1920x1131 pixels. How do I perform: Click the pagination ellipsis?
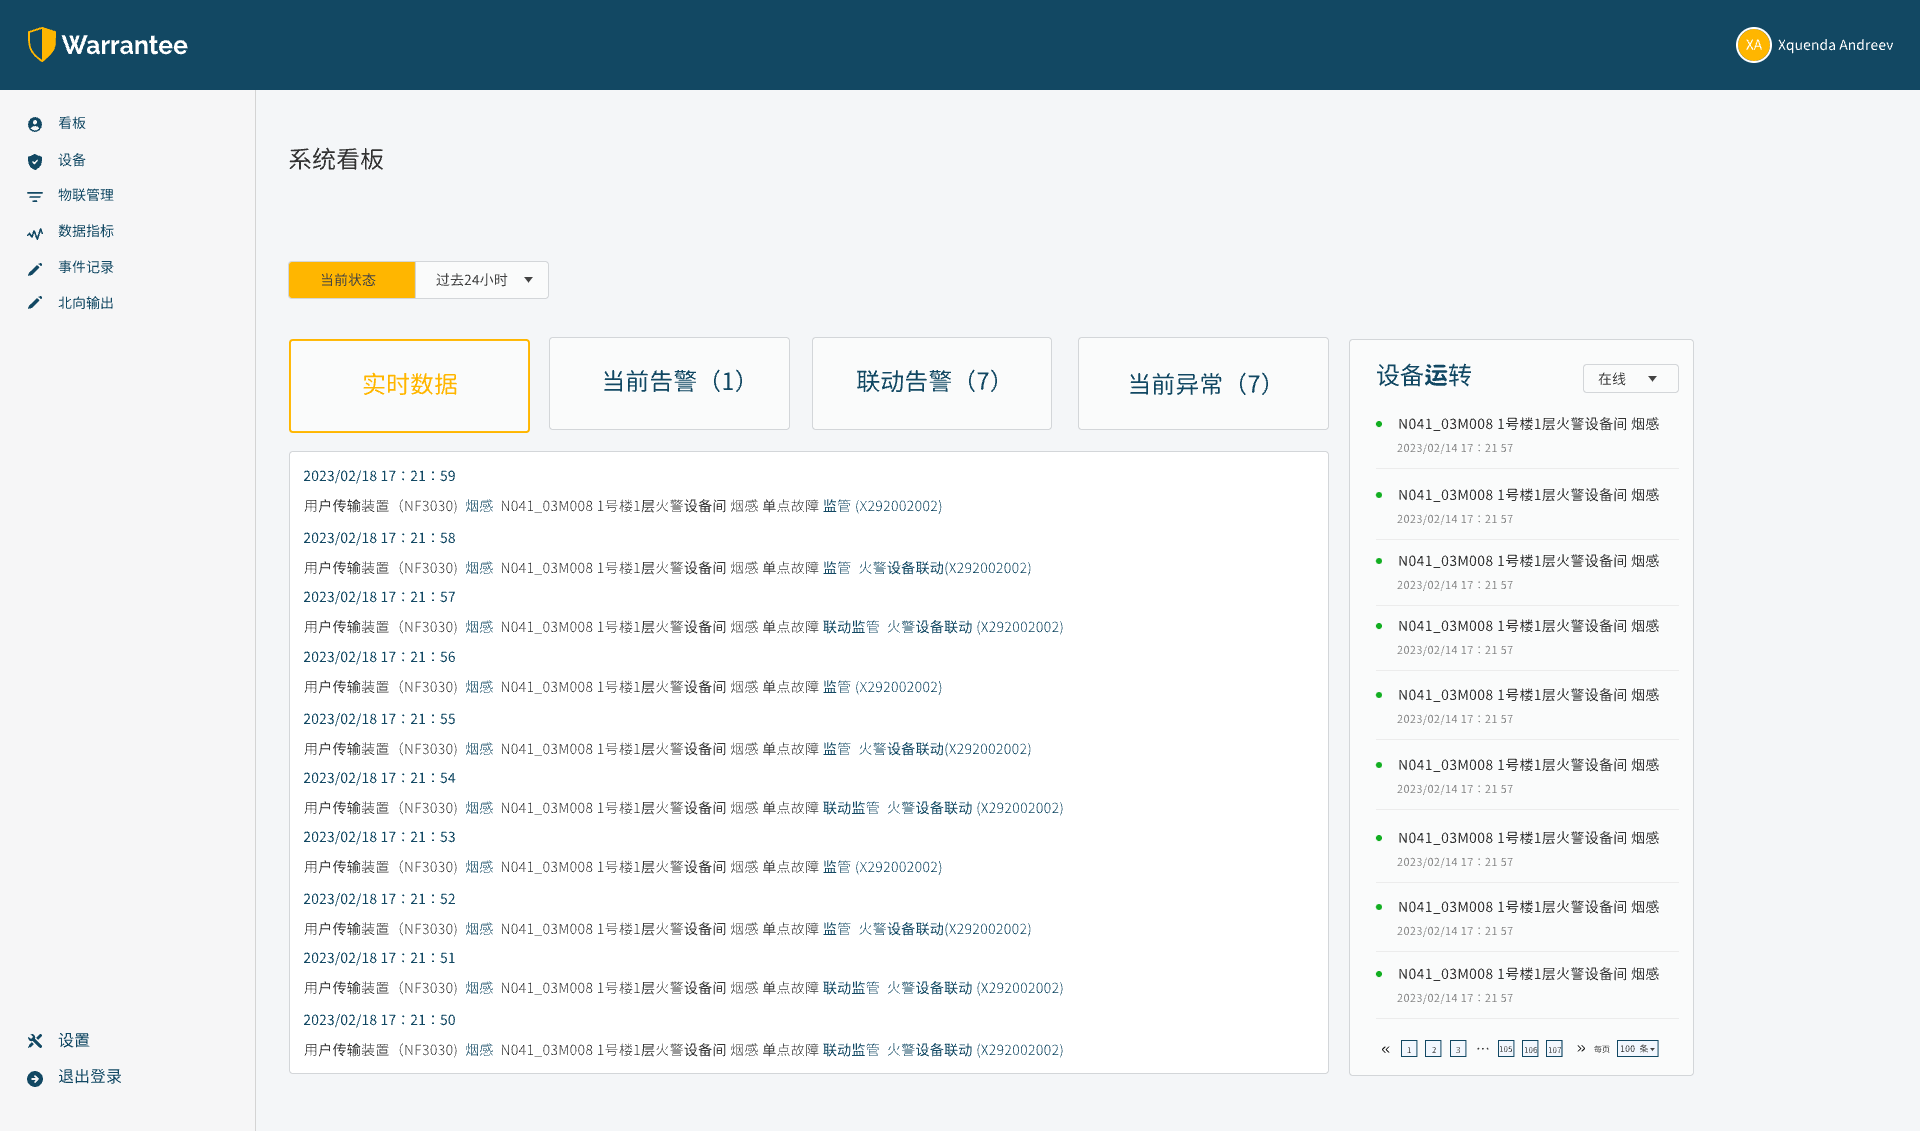pos(1482,1048)
